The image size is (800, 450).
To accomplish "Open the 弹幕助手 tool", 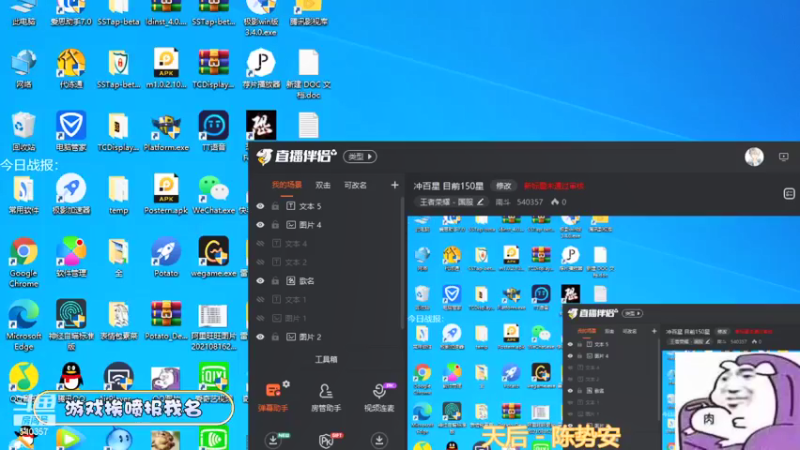I will coord(273,396).
